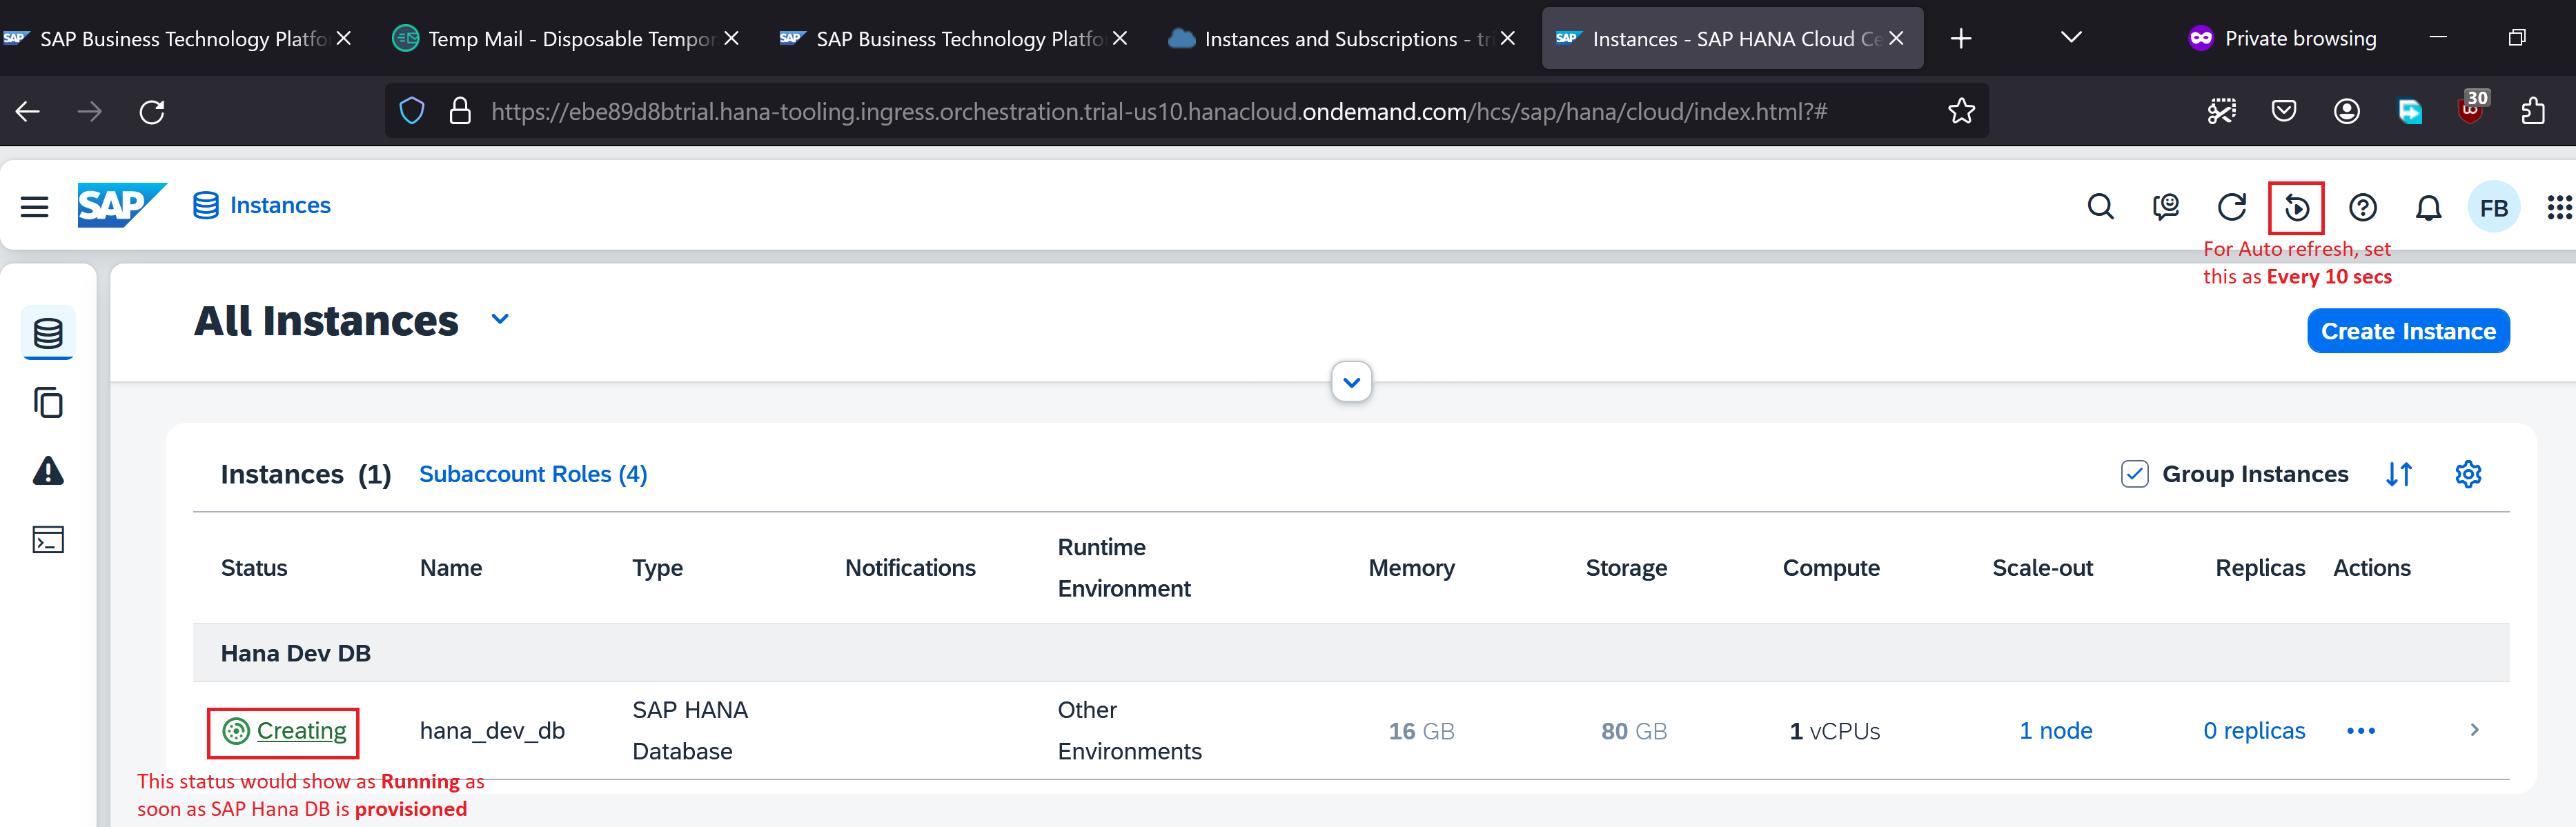This screenshot has height=827, width=2576.
Task: Toggle the Group Instances checkbox
Action: click(2134, 474)
